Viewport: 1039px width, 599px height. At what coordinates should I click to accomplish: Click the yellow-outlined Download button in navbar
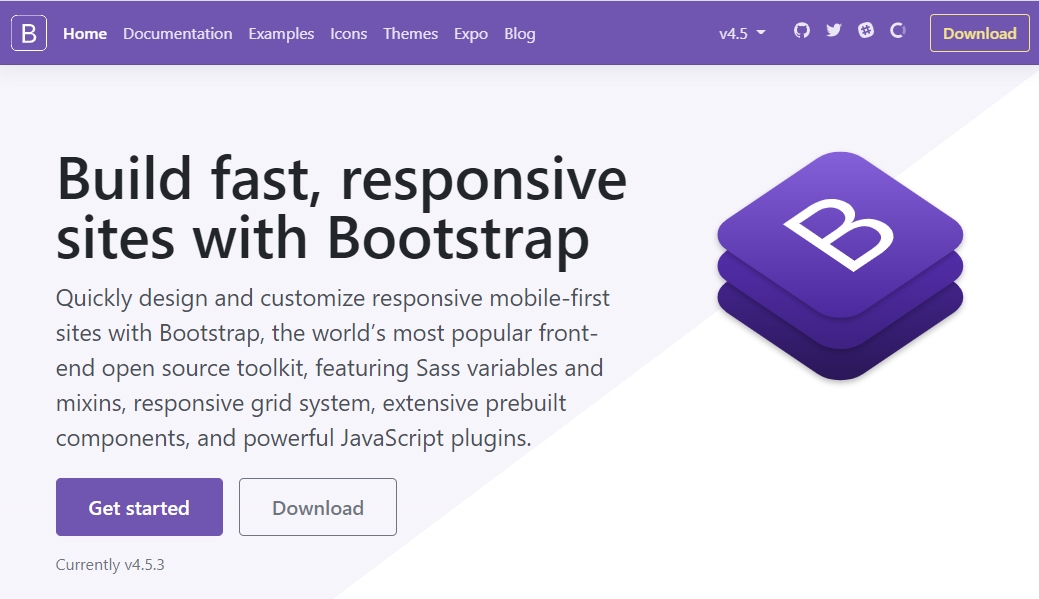[x=979, y=33]
